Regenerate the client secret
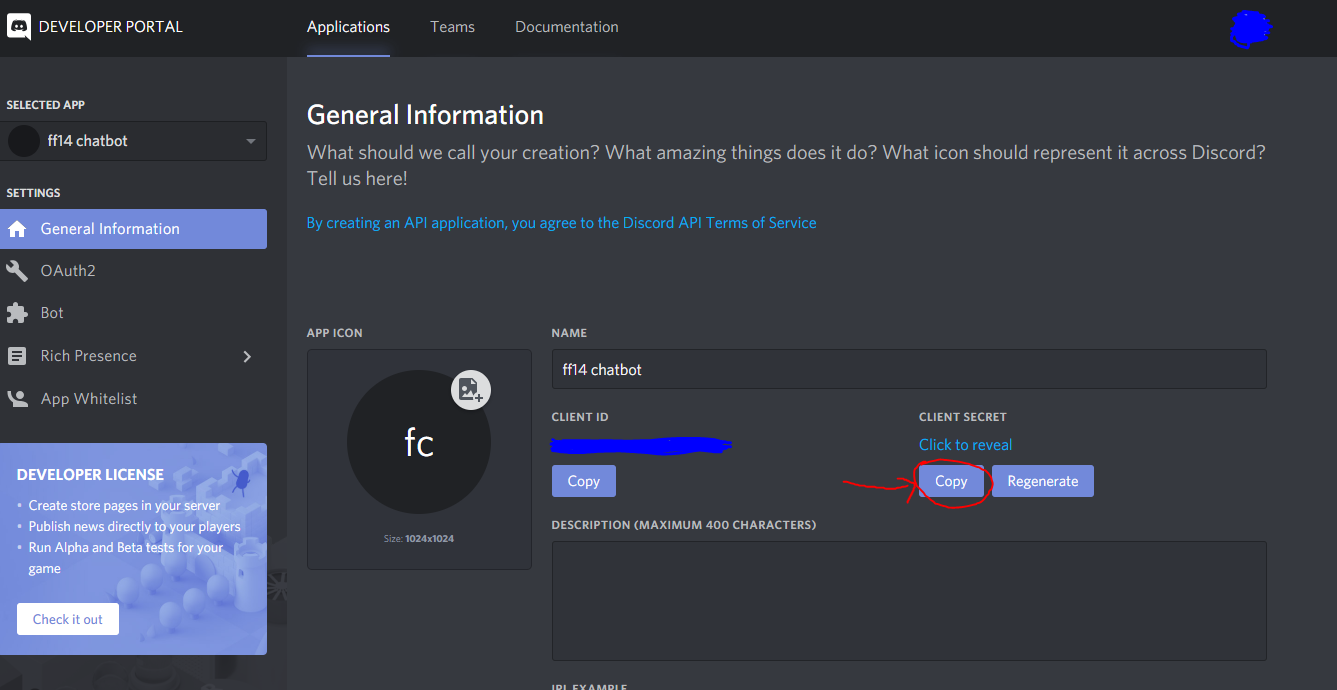 (1042, 481)
